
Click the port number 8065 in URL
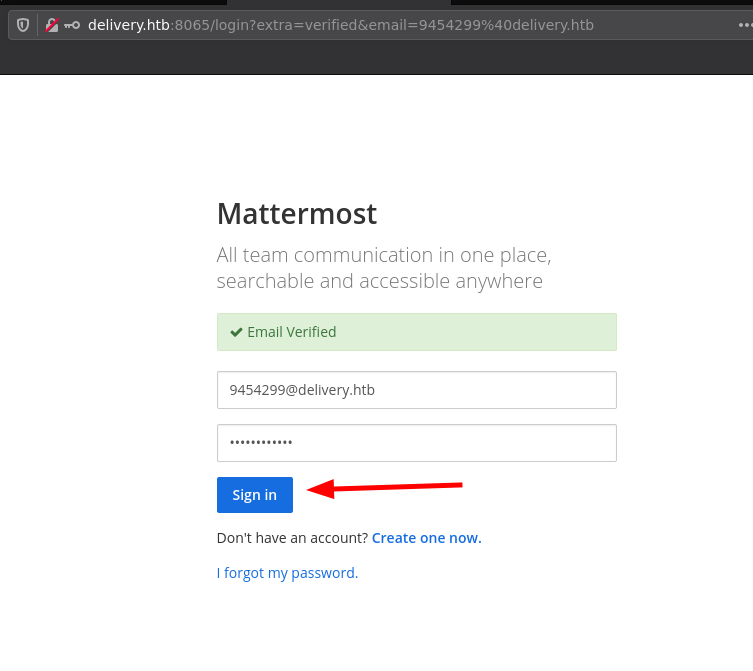(x=188, y=25)
